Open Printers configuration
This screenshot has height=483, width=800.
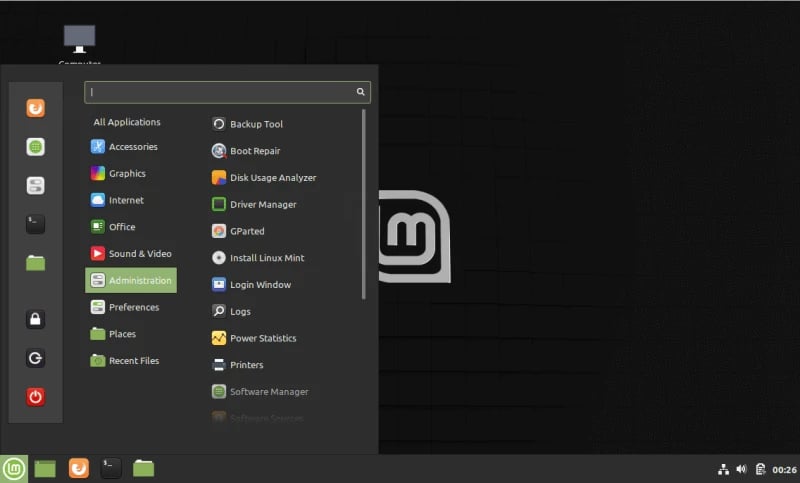[x=238, y=365]
